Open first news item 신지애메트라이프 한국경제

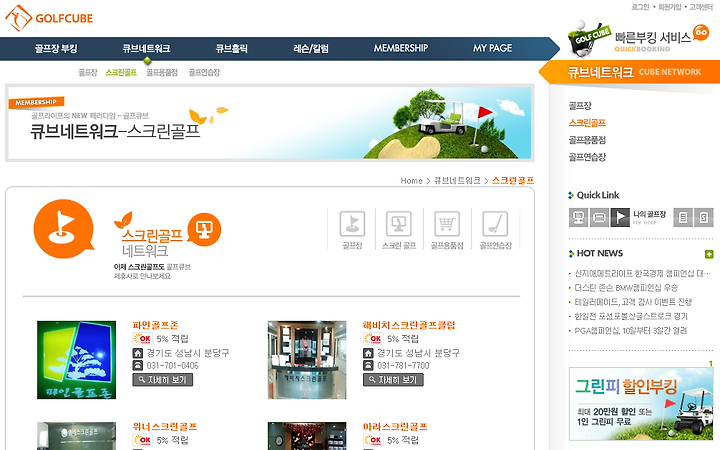tap(642, 274)
